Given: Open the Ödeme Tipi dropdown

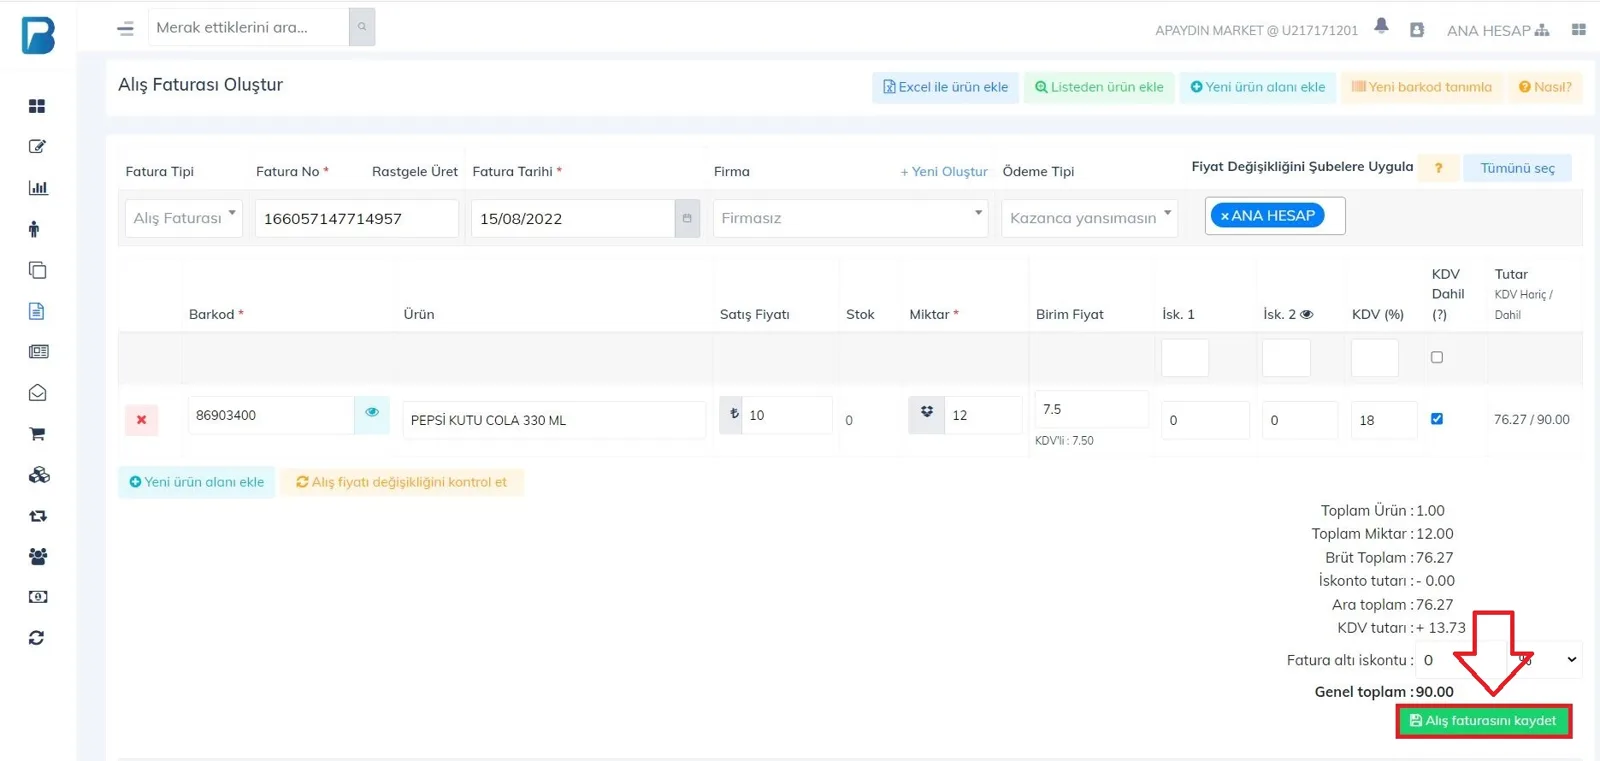Looking at the screenshot, I should (1089, 218).
